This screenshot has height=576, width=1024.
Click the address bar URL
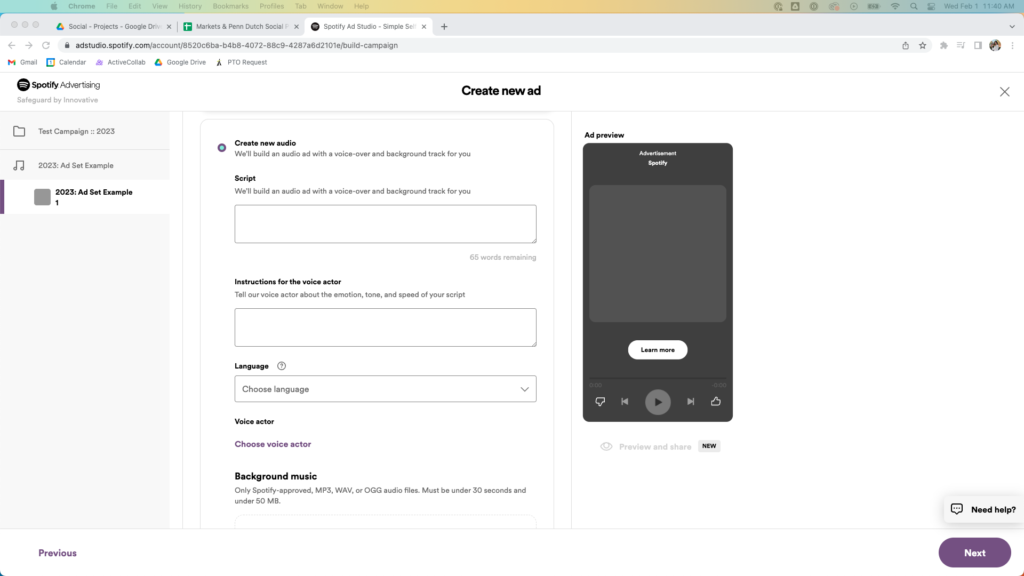click(x=236, y=45)
